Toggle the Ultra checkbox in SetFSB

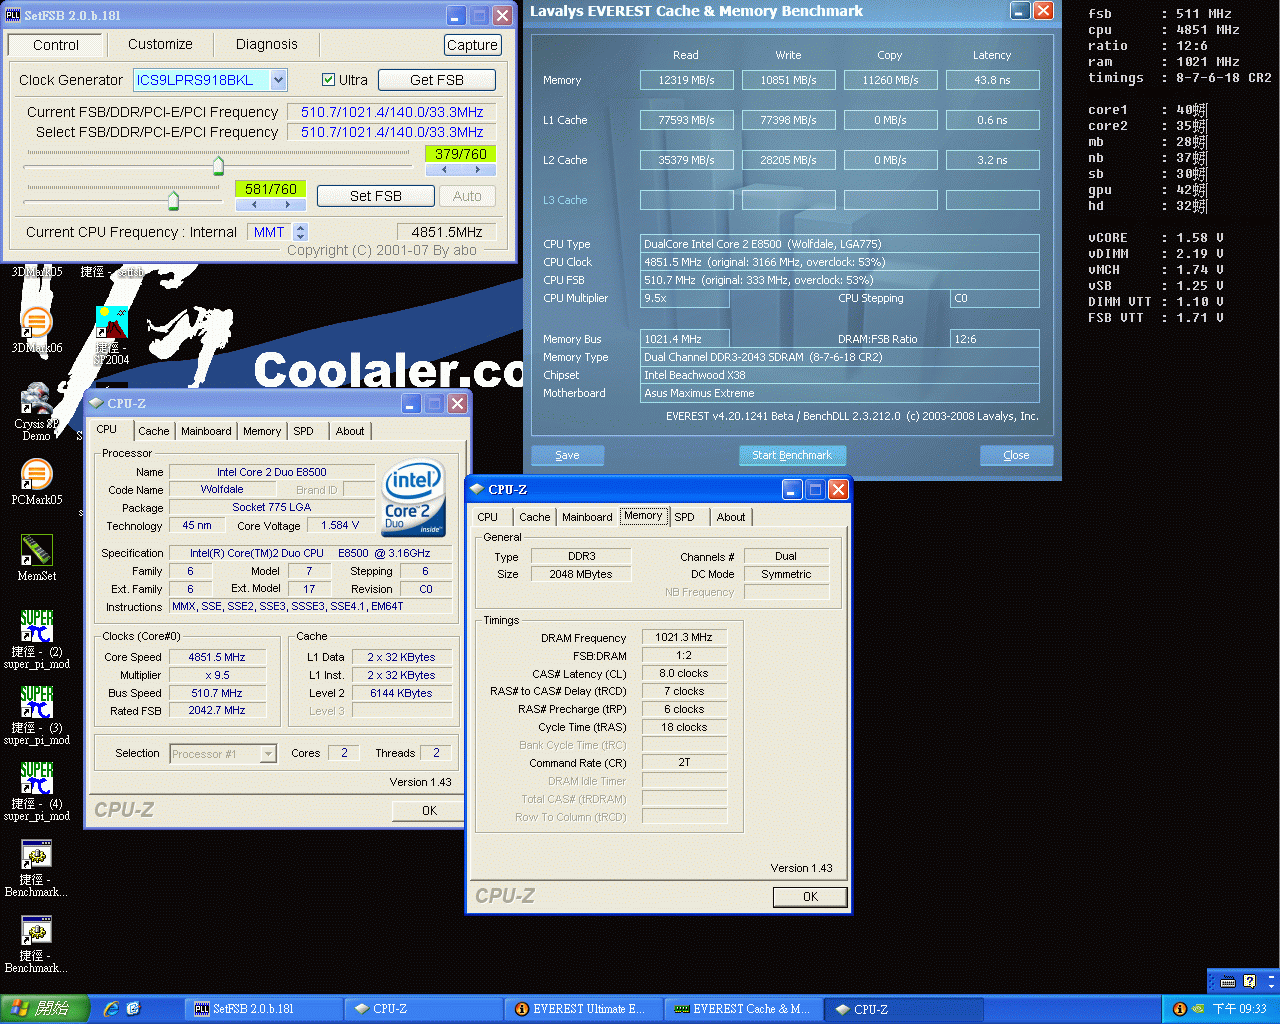coord(328,80)
